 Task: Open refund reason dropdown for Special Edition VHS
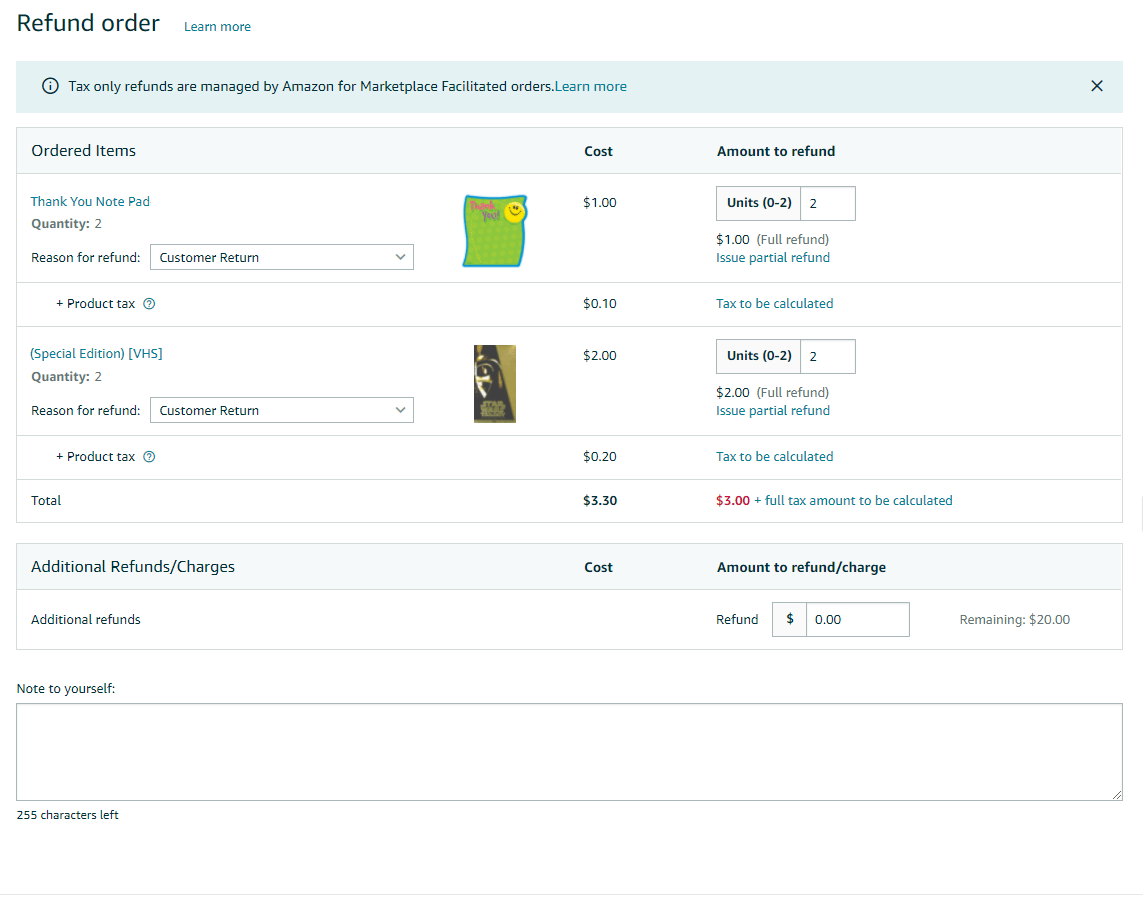coord(281,411)
